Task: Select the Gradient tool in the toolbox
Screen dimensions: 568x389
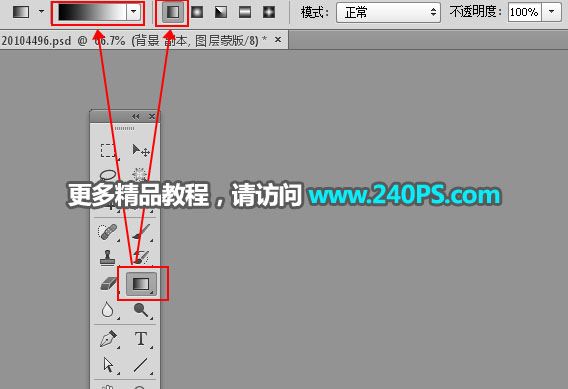Action: (141, 284)
